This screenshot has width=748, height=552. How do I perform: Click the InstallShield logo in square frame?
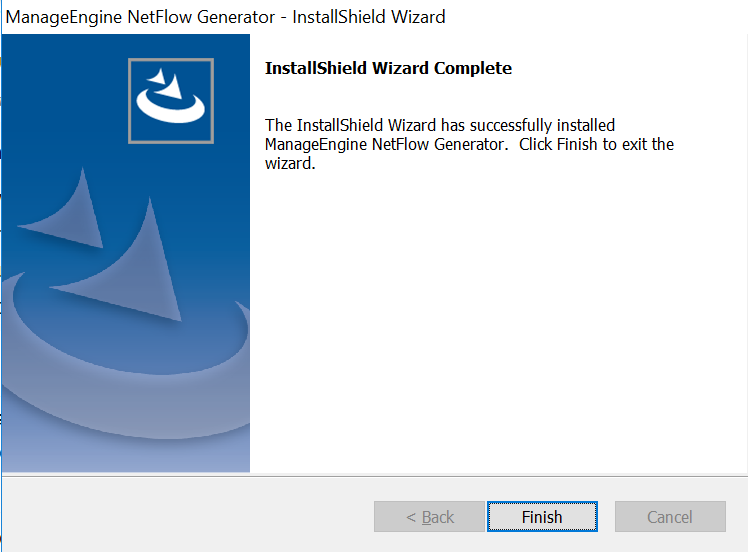pyautogui.click(x=171, y=100)
